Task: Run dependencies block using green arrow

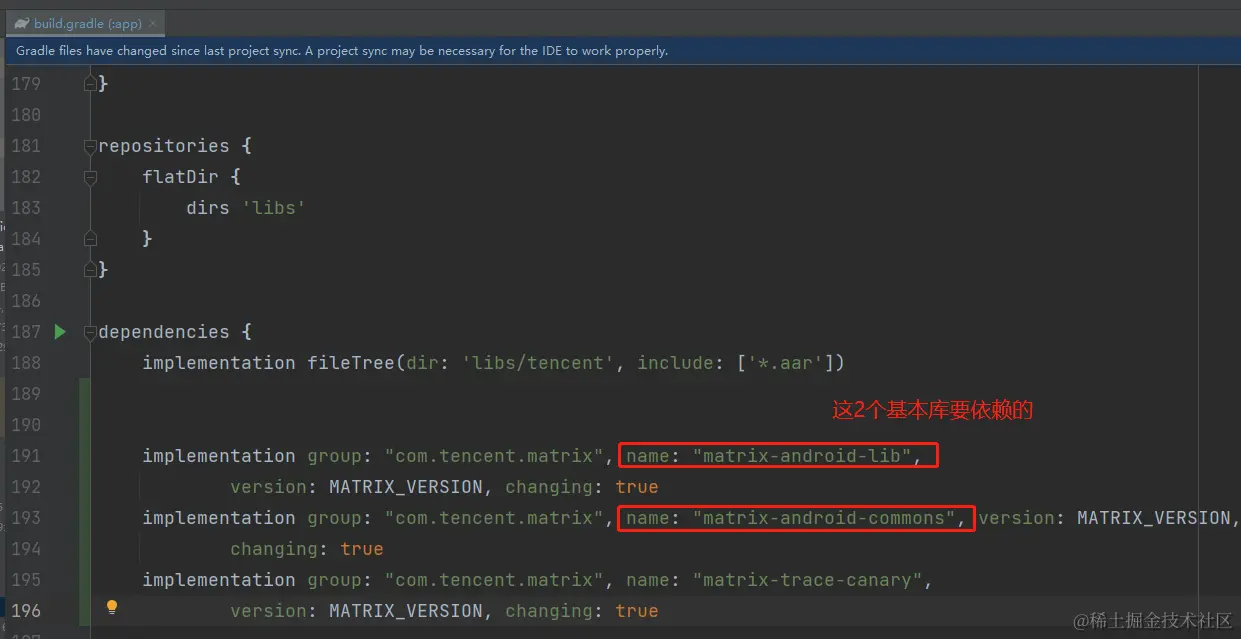Action: coord(60,331)
